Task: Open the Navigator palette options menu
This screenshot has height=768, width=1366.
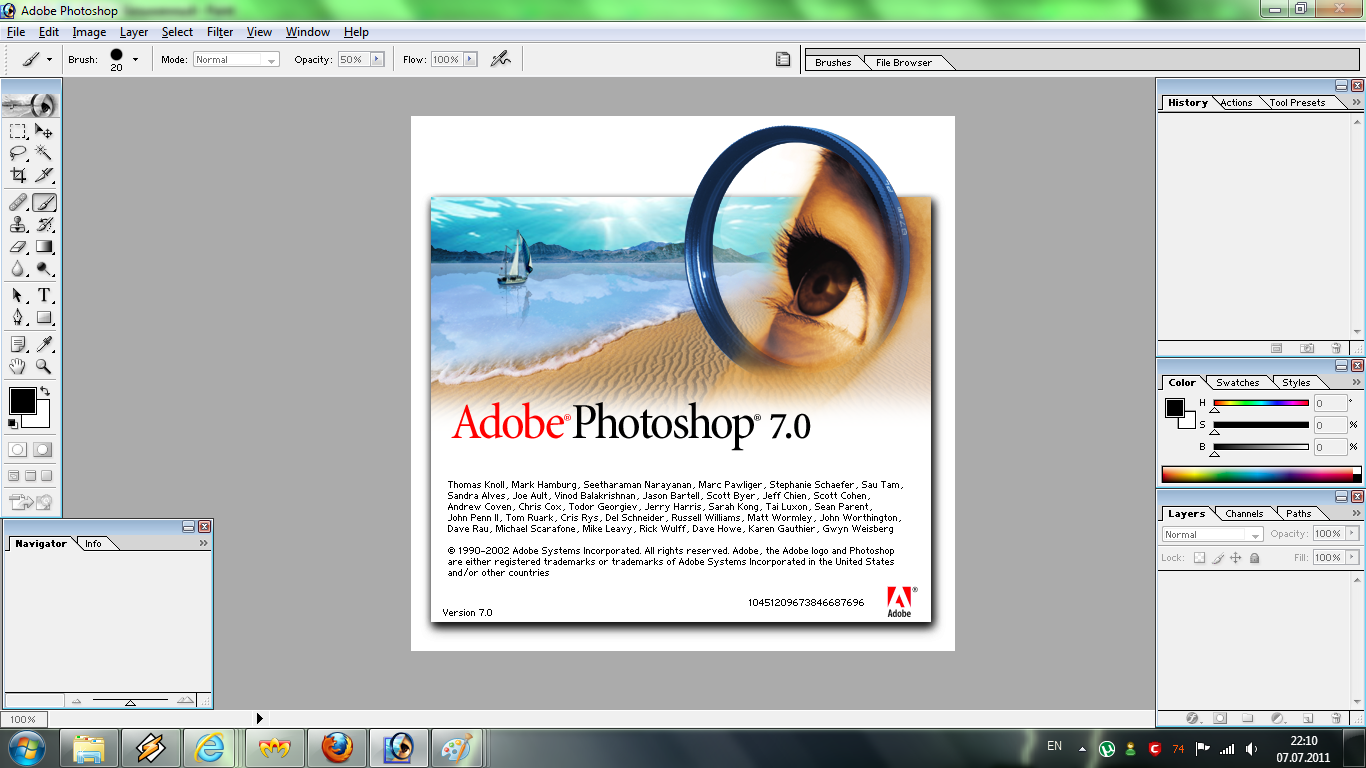Action: tap(204, 544)
